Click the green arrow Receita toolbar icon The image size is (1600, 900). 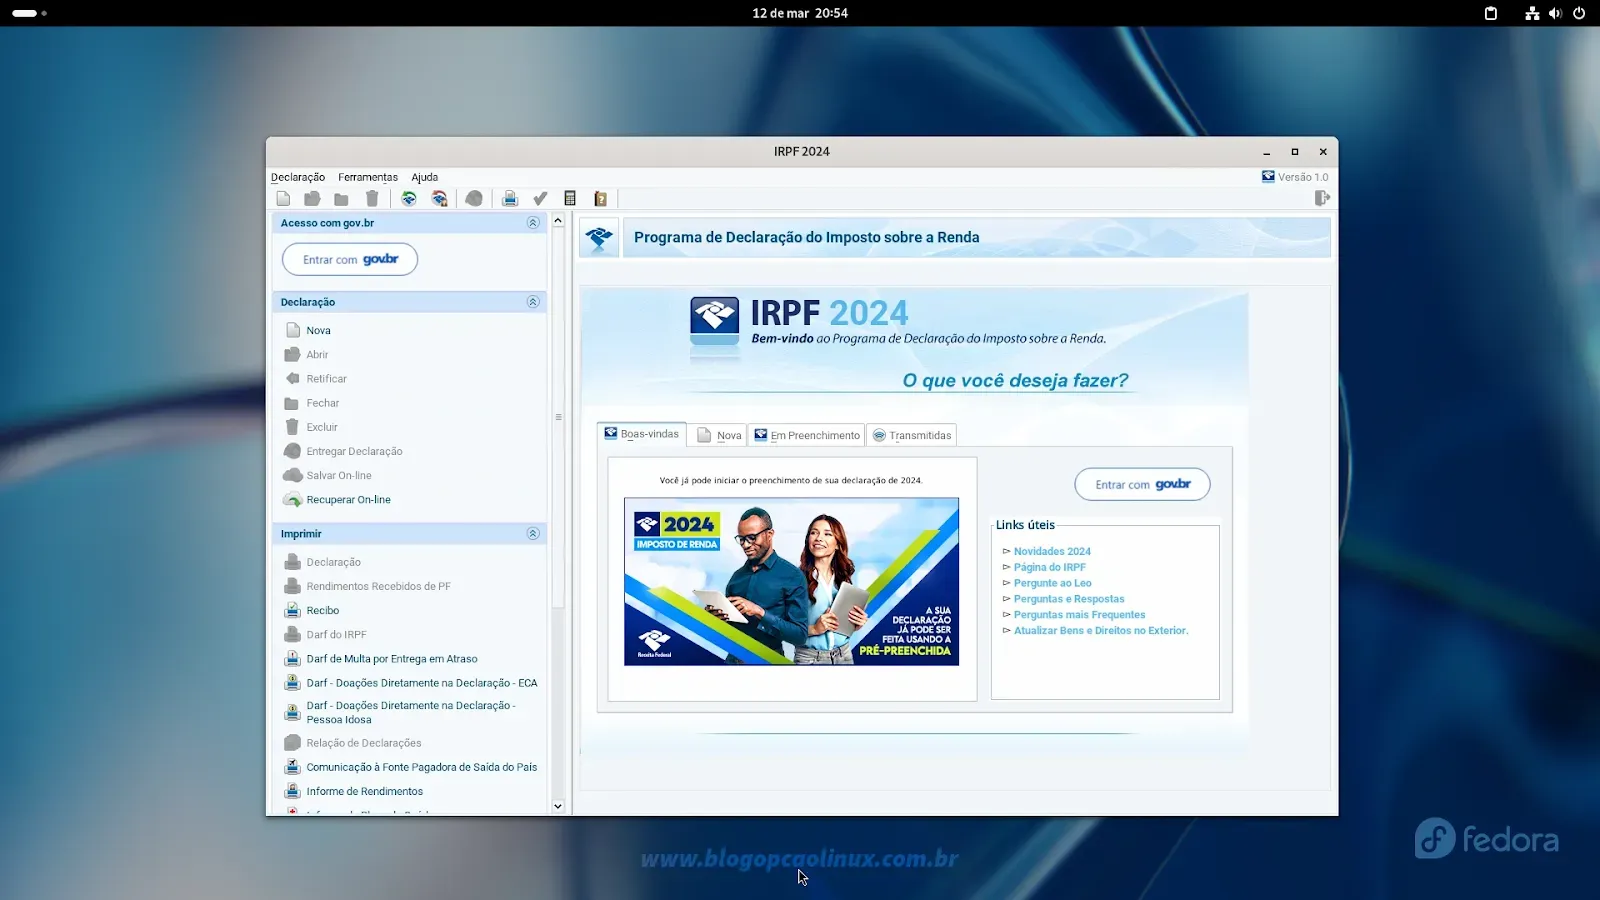click(x=409, y=199)
